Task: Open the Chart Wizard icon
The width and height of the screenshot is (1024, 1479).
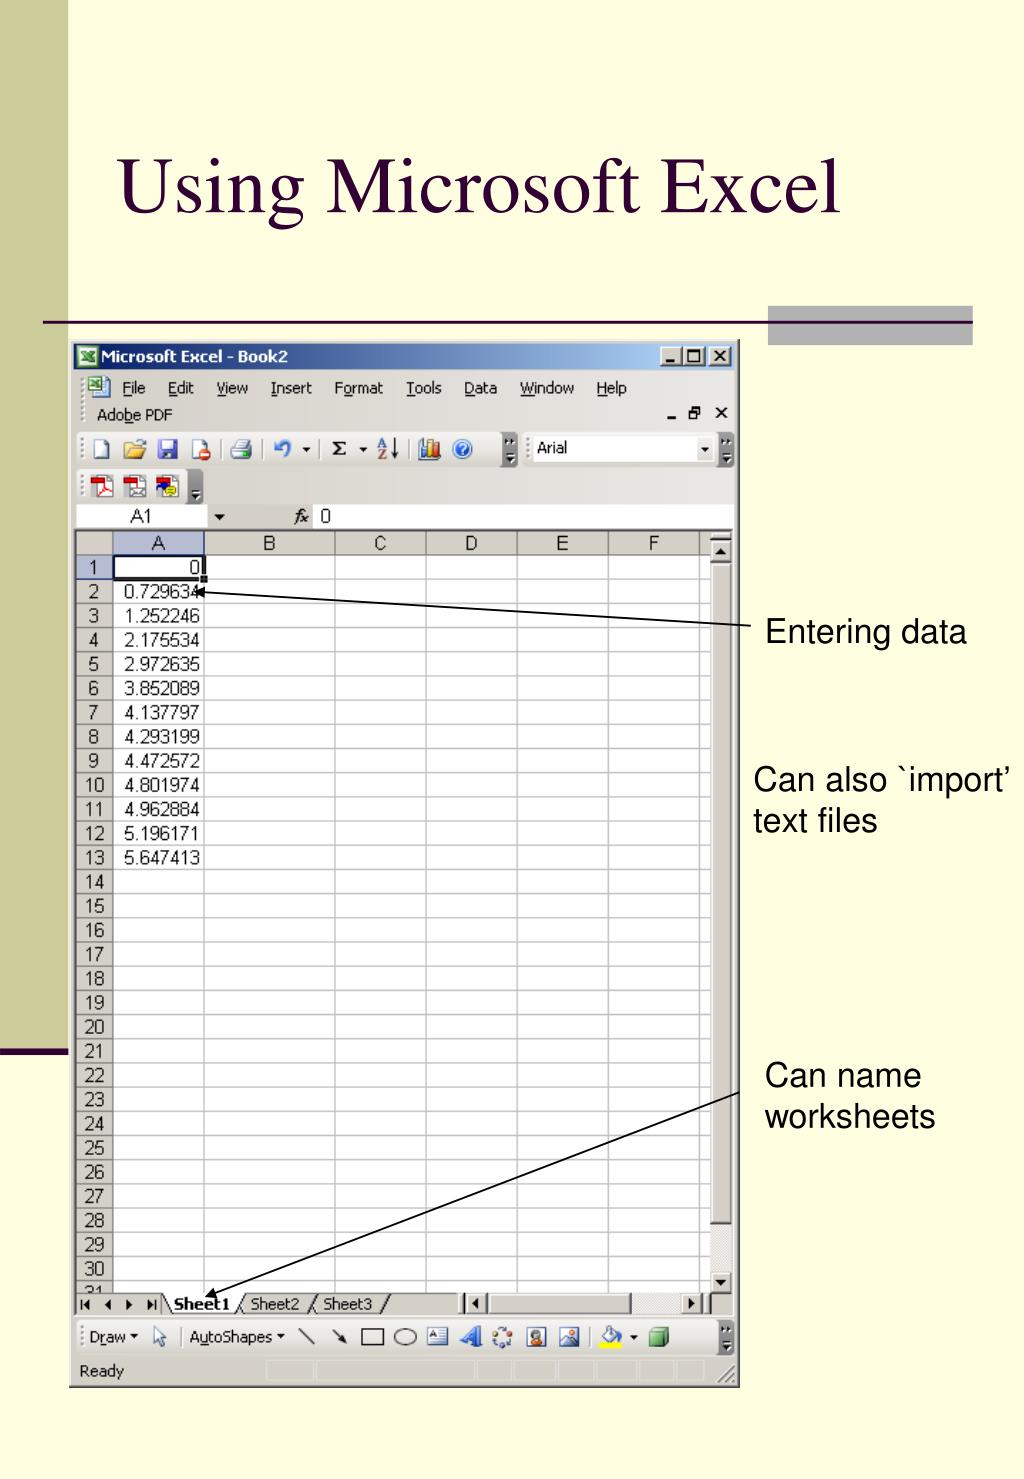Action: (x=430, y=450)
